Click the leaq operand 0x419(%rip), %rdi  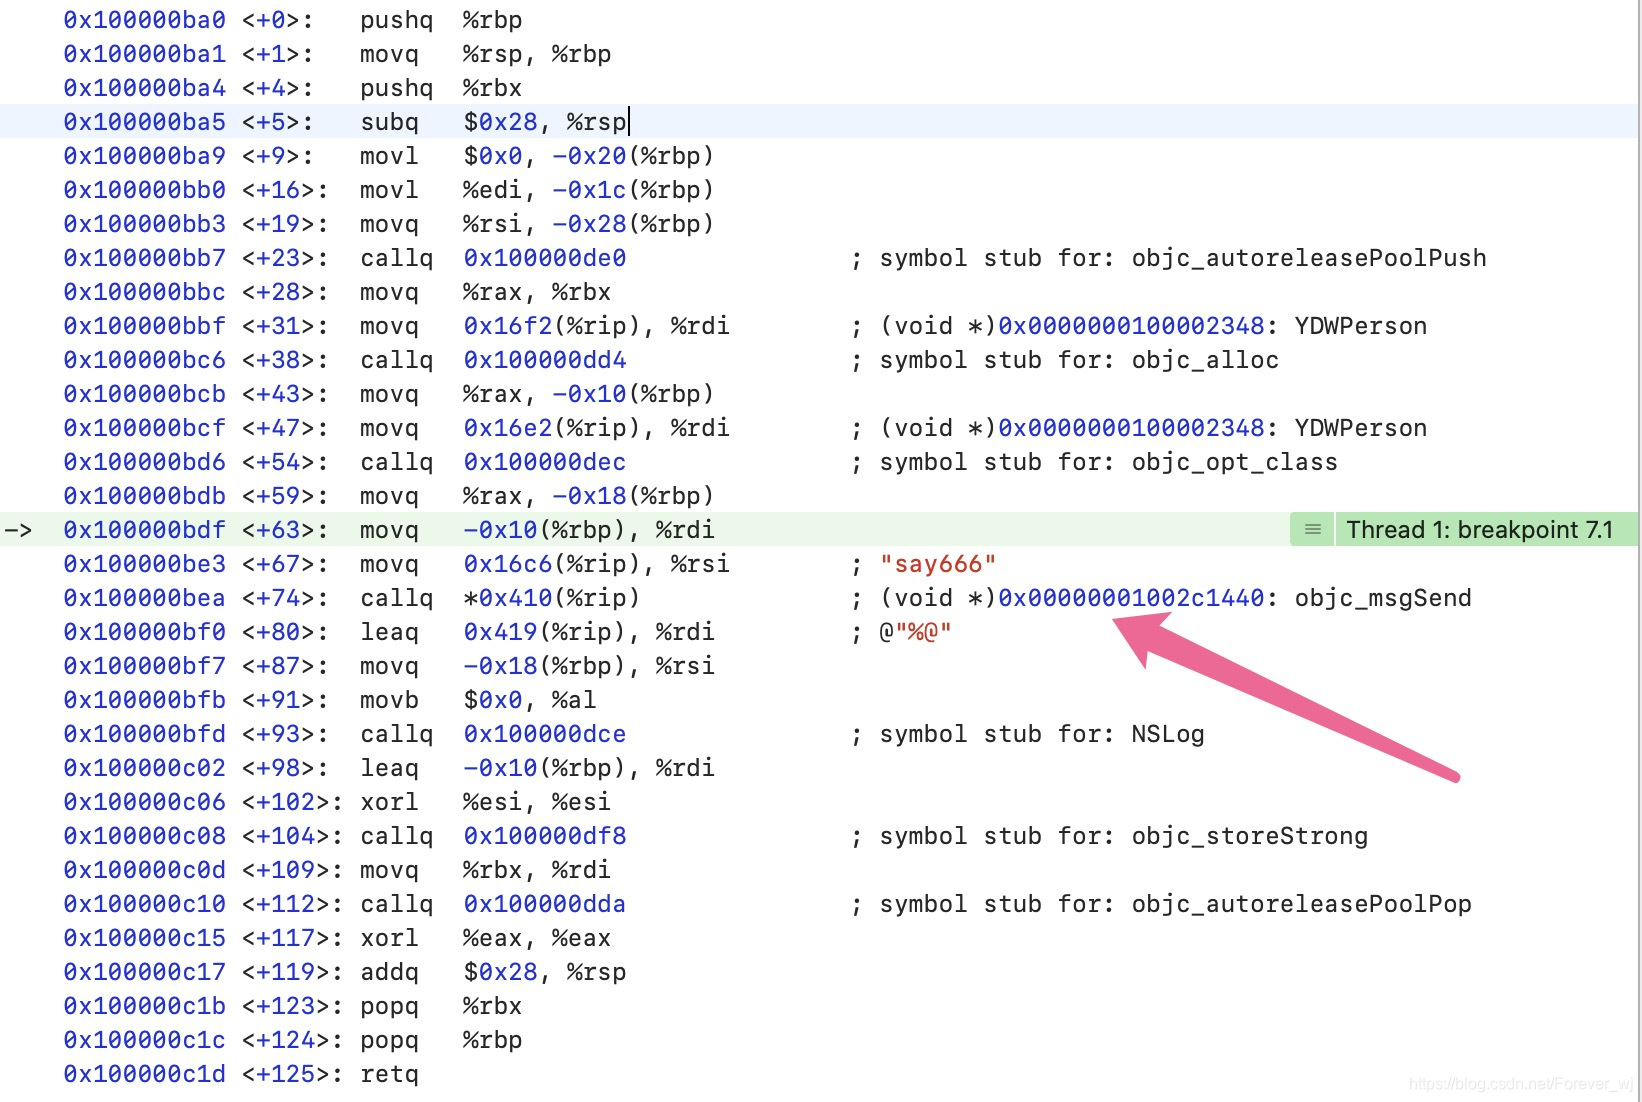[x=588, y=632]
